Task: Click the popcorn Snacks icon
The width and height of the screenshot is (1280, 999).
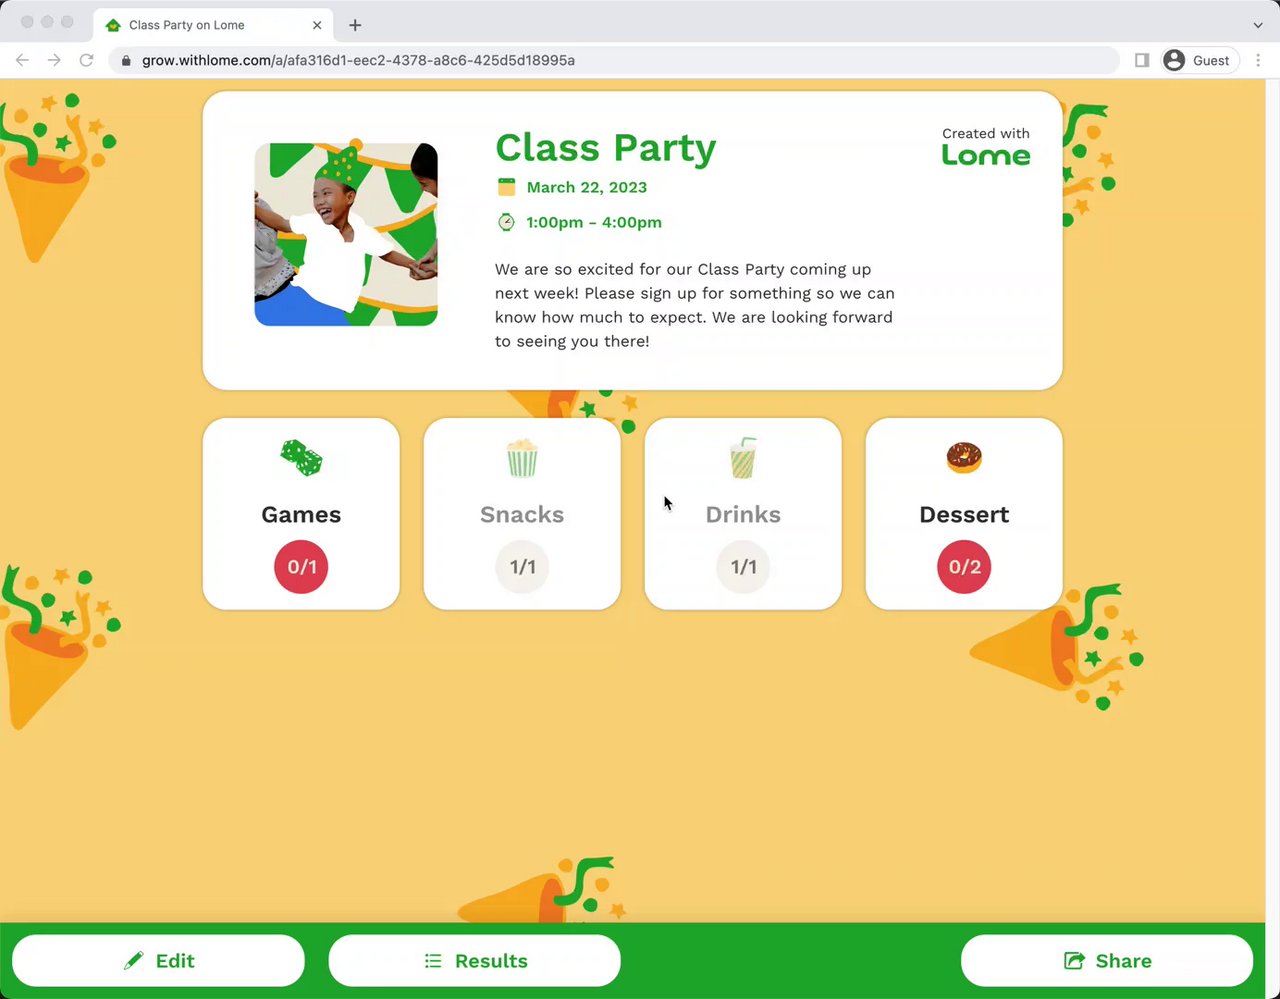Action: (x=522, y=458)
